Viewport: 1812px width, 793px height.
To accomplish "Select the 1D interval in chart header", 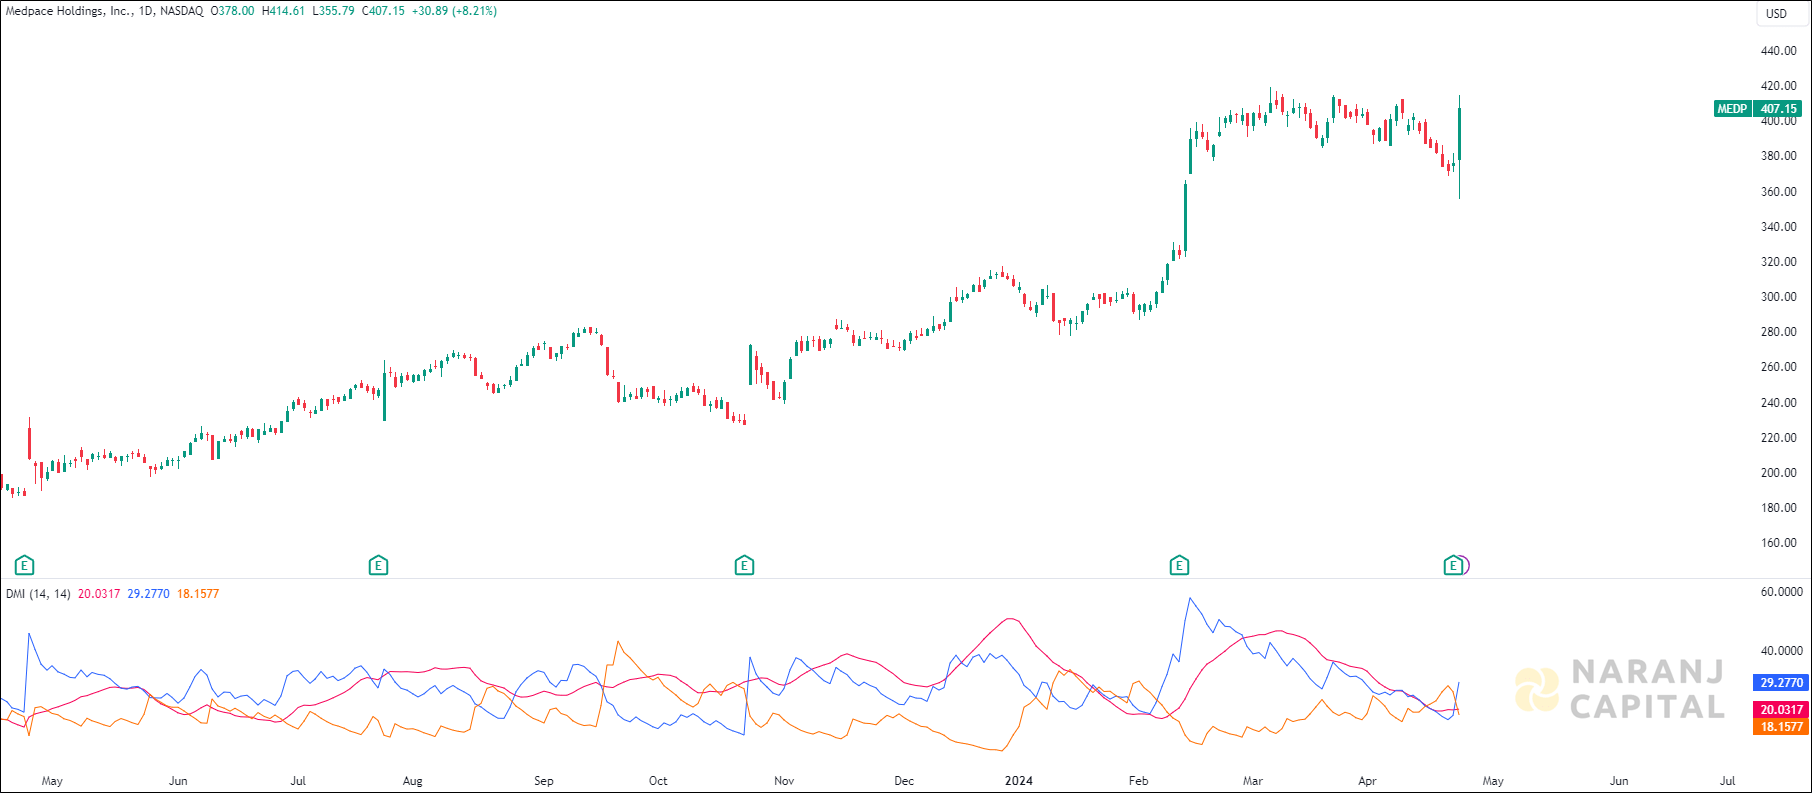I will [x=146, y=11].
